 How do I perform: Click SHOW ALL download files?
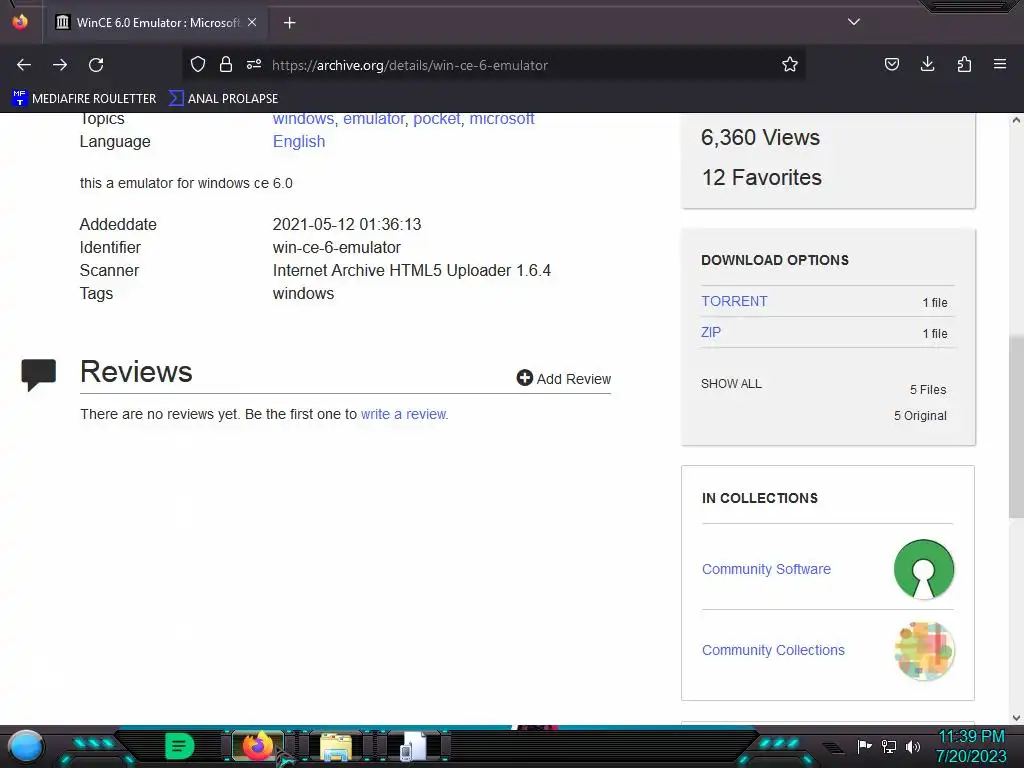pos(731,383)
